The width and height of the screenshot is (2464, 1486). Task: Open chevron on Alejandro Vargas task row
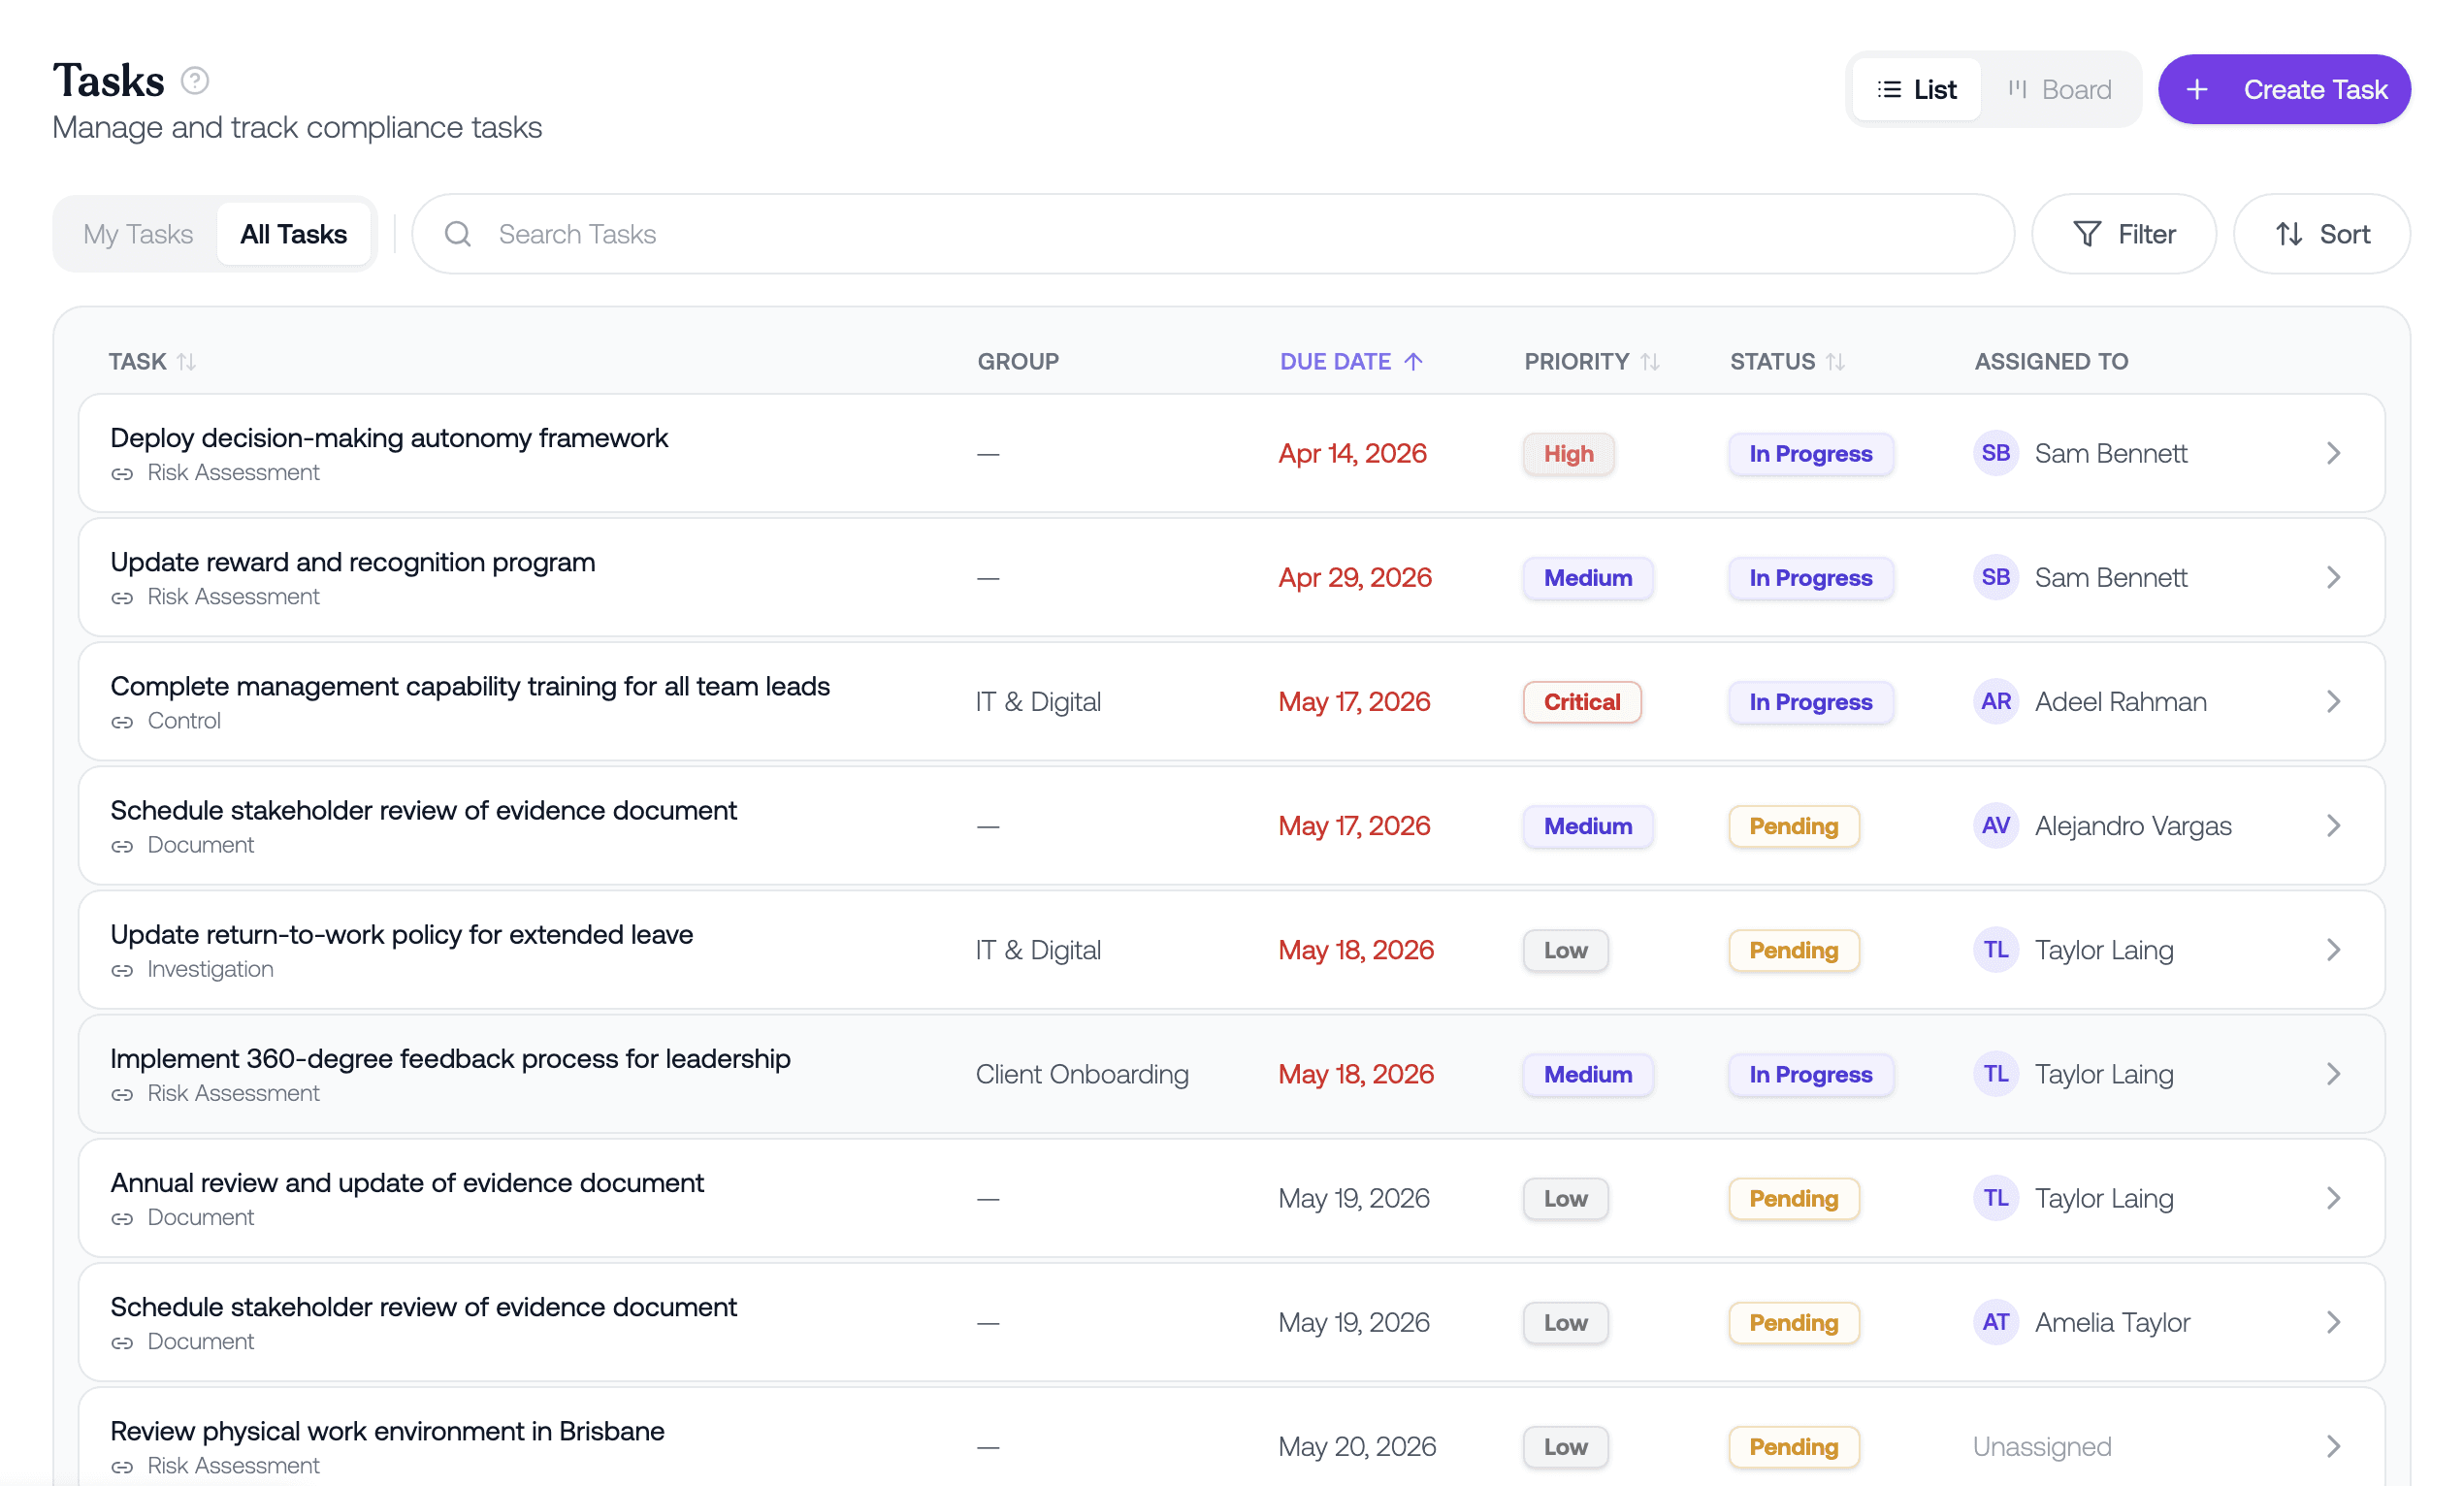(x=2333, y=825)
